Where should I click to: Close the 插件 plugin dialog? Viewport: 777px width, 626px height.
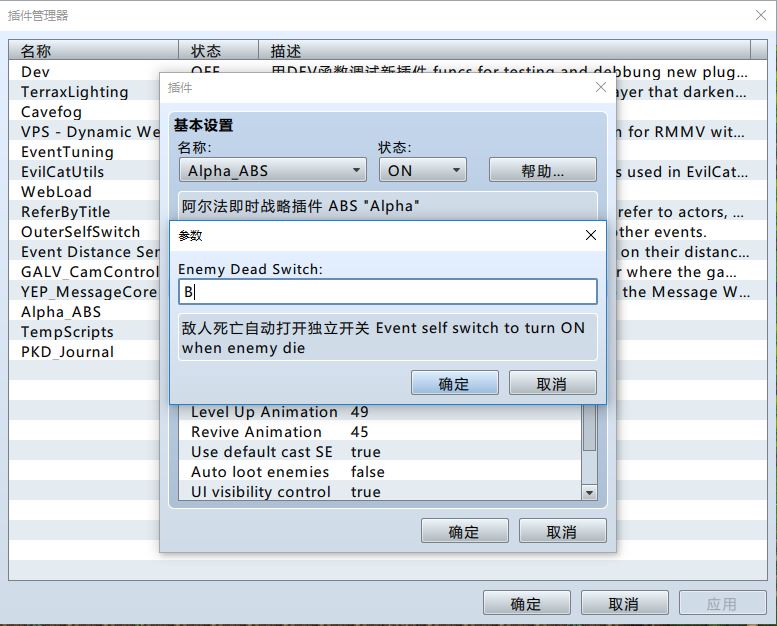click(x=601, y=87)
